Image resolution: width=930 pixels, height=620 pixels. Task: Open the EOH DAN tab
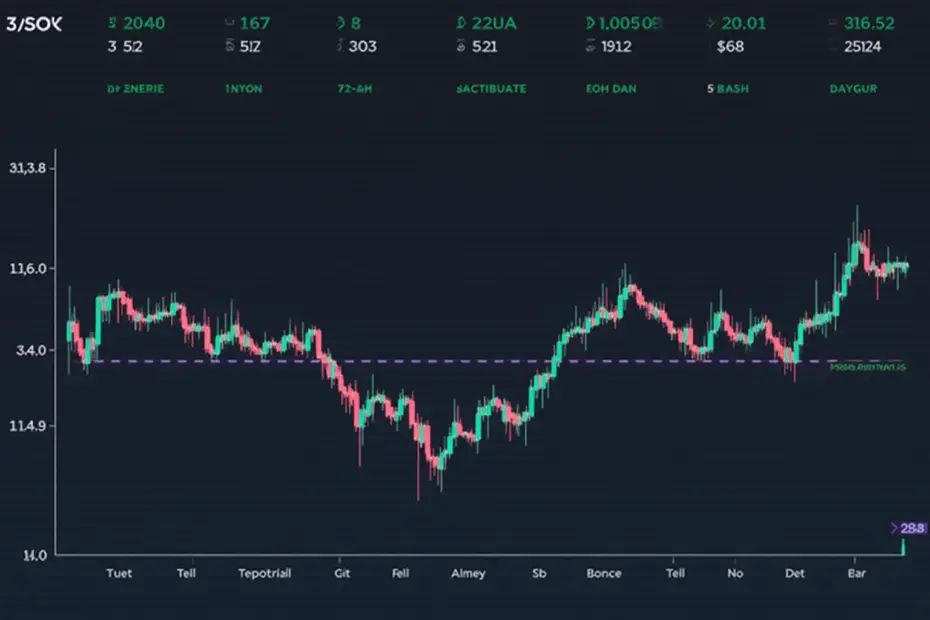coord(610,88)
